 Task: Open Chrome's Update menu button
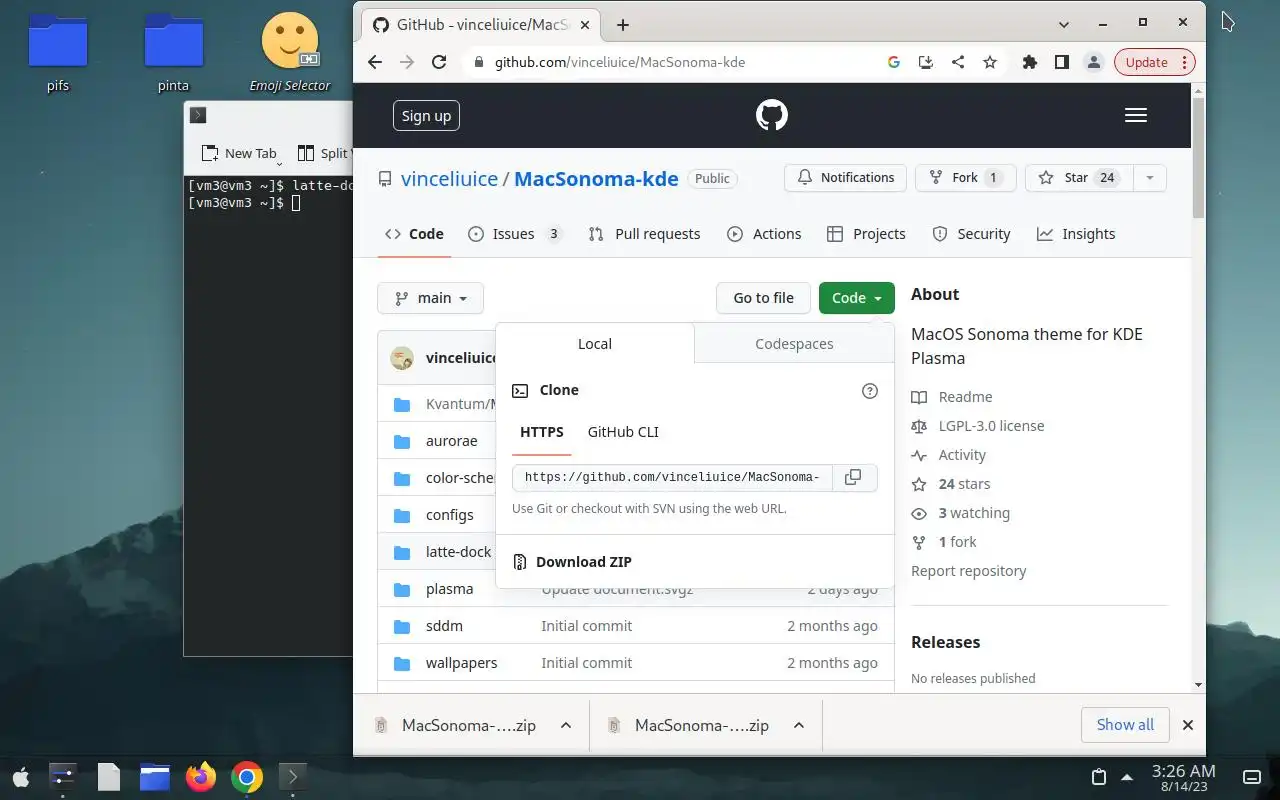pos(1155,62)
